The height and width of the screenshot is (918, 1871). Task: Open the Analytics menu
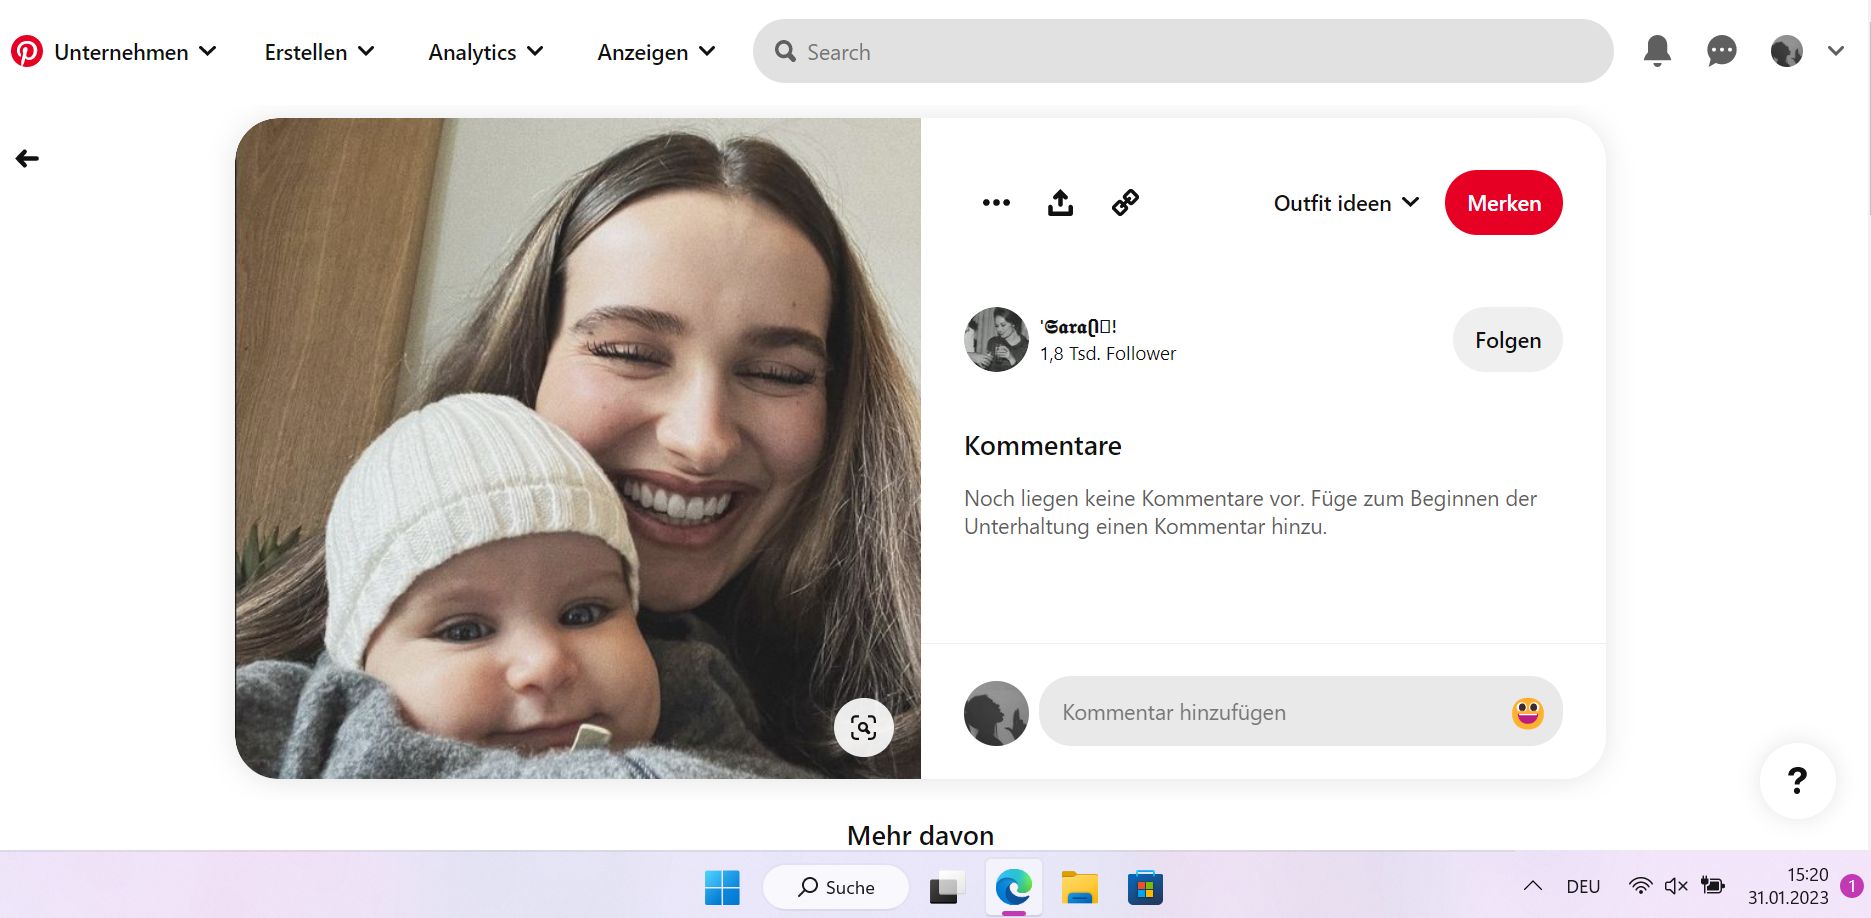pos(485,52)
